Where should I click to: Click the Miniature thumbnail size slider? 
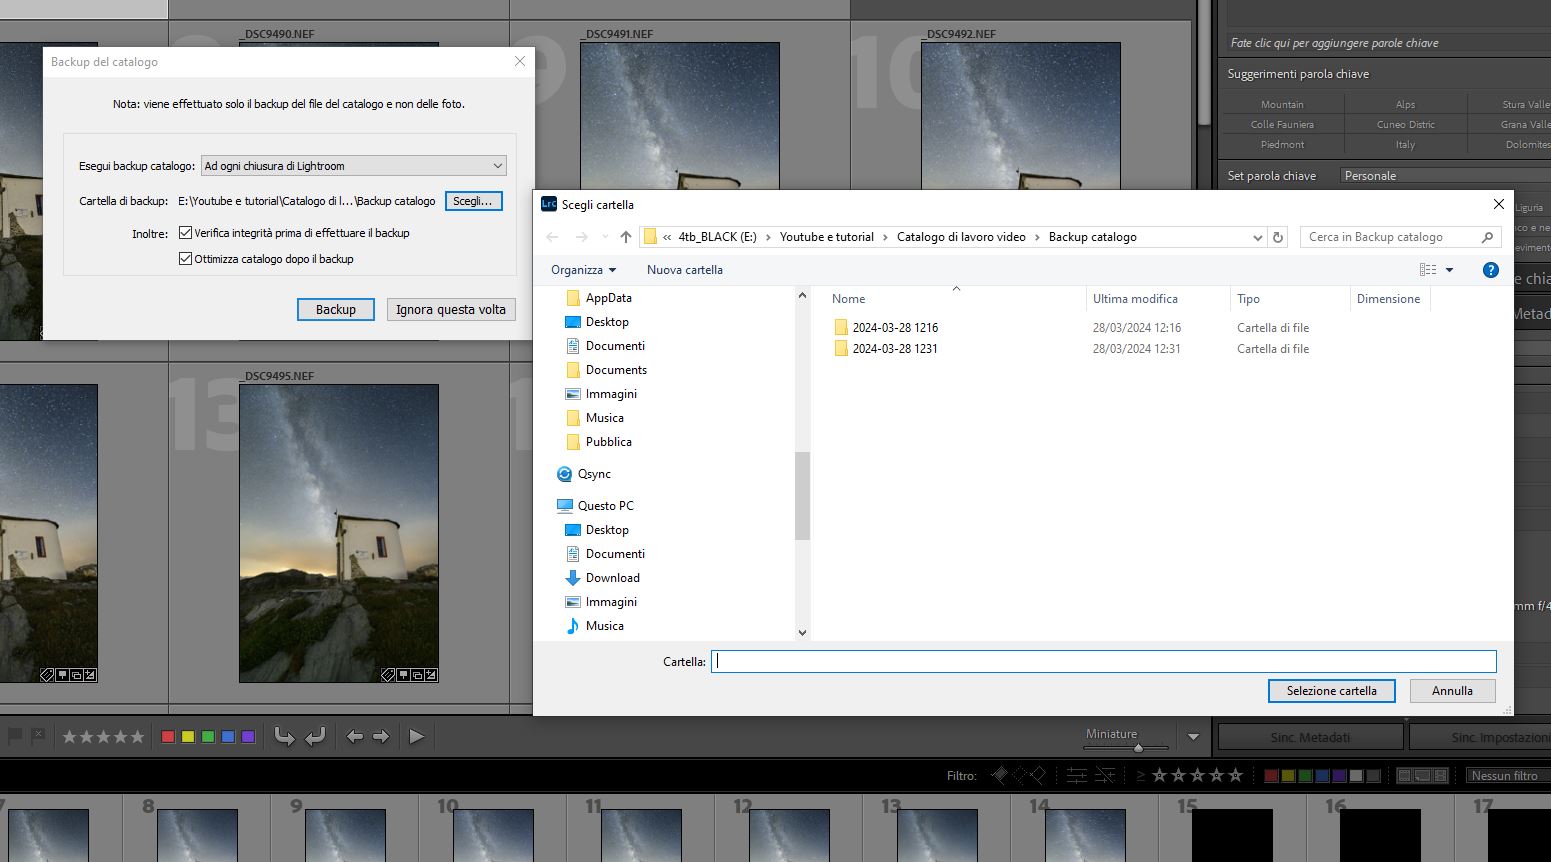pos(1137,748)
